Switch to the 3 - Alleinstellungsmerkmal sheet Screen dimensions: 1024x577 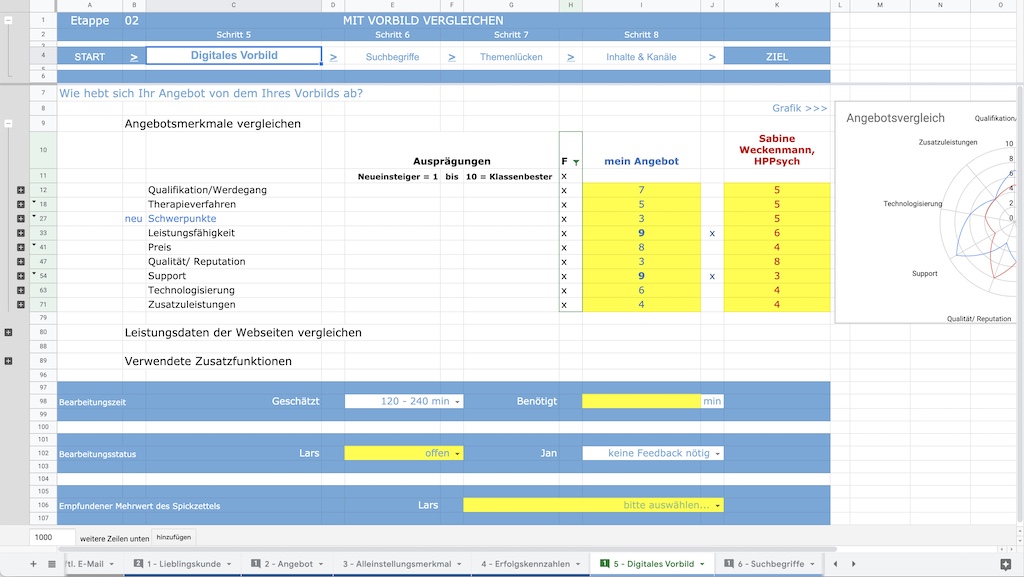point(397,564)
